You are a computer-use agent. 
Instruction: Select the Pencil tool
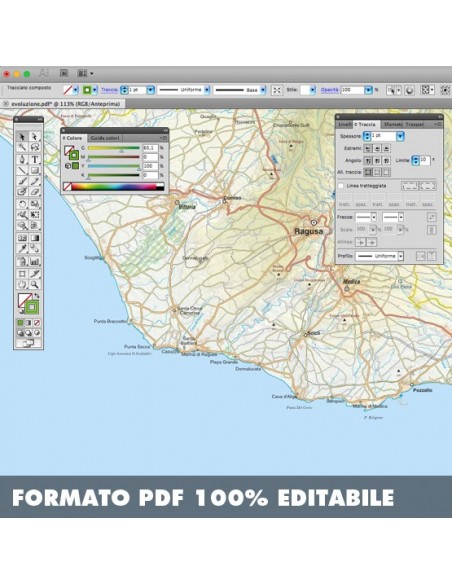(35, 181)
